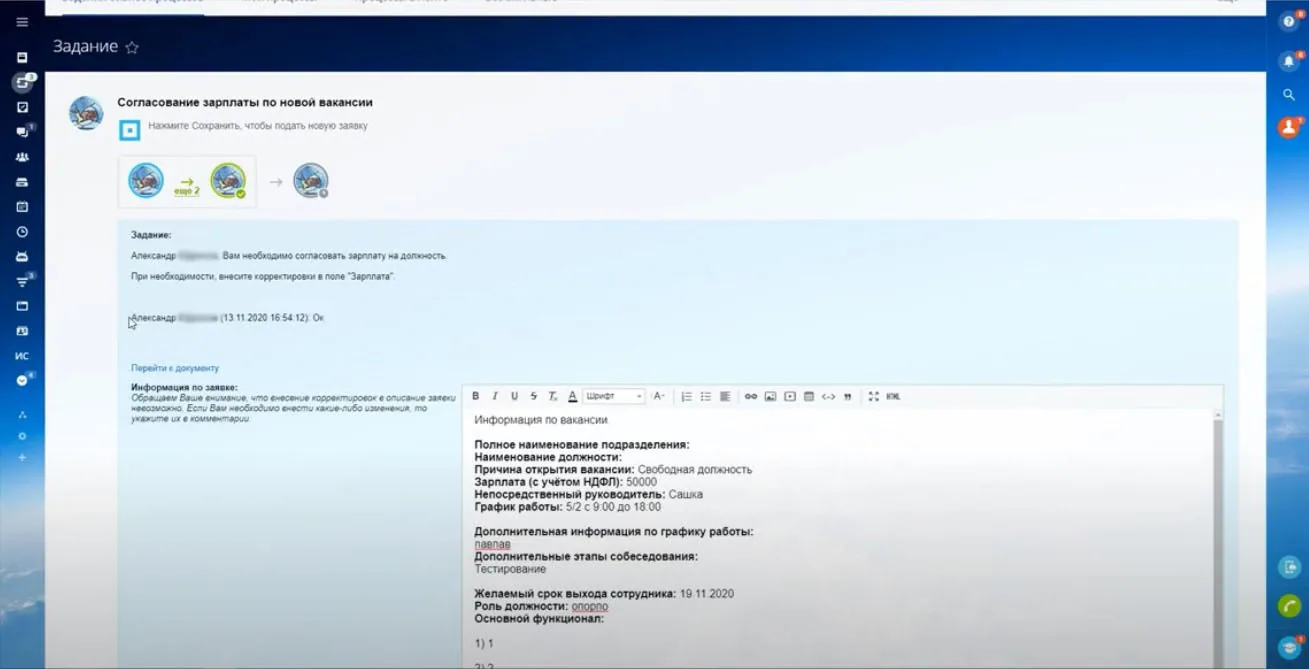Open the notifications bell icon
Viewport: 1309px width, 669px height.
coord(1288,61)
